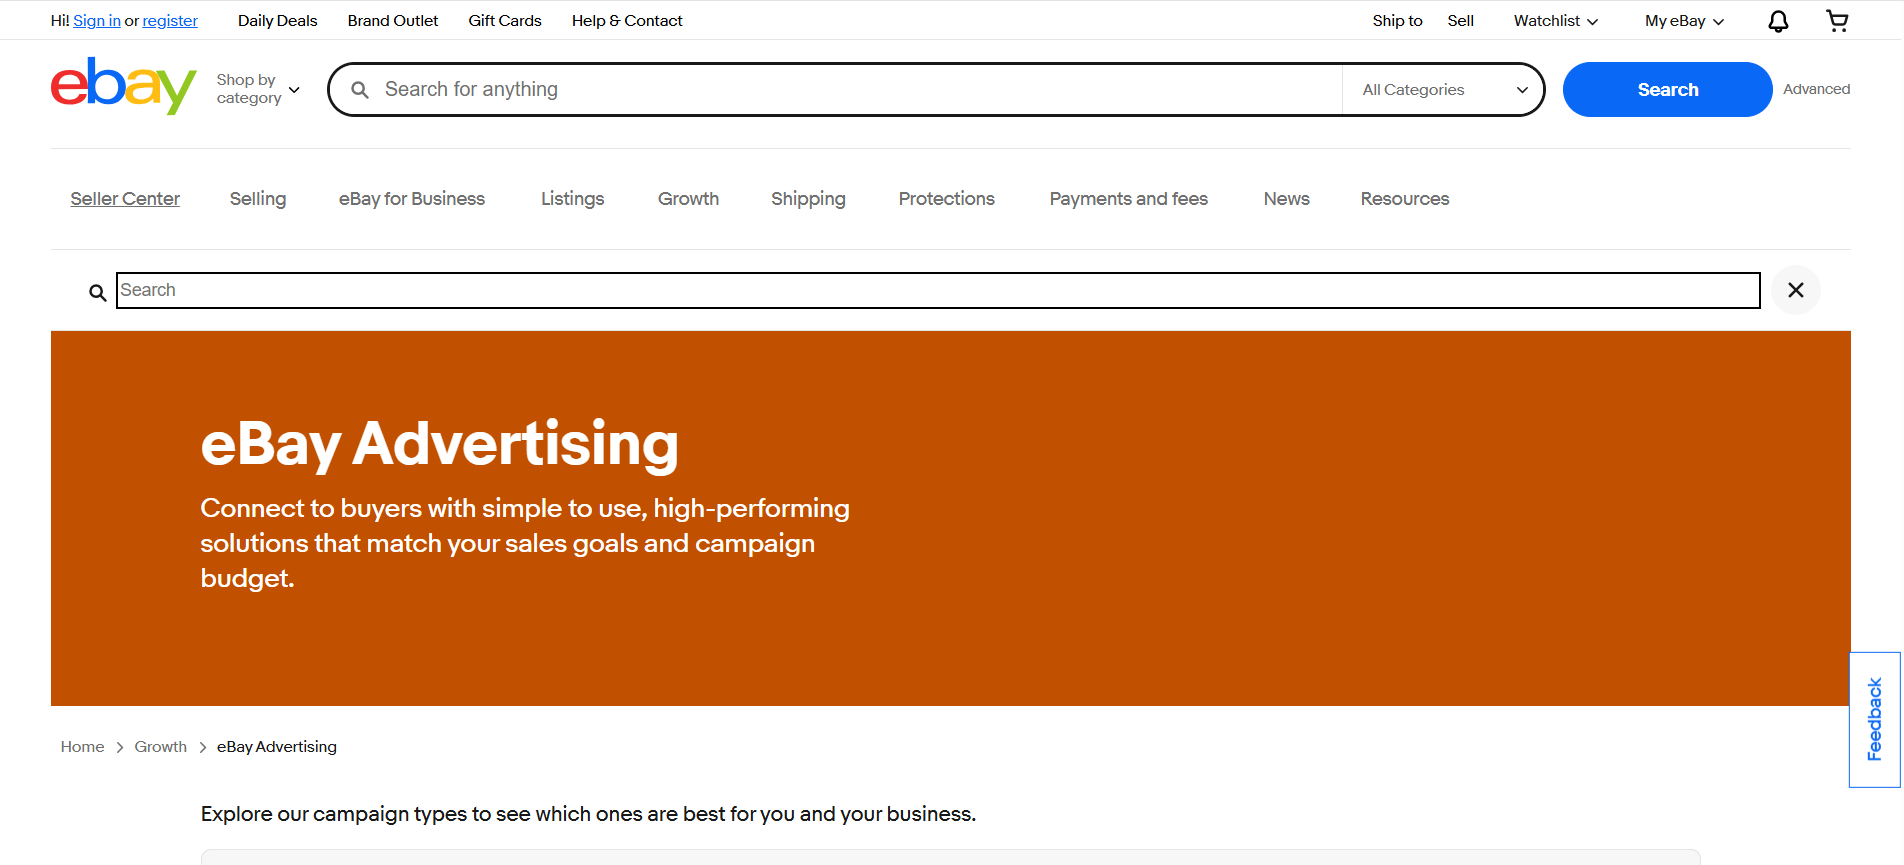Open the Advanced search link

(x=1816, y=89)
